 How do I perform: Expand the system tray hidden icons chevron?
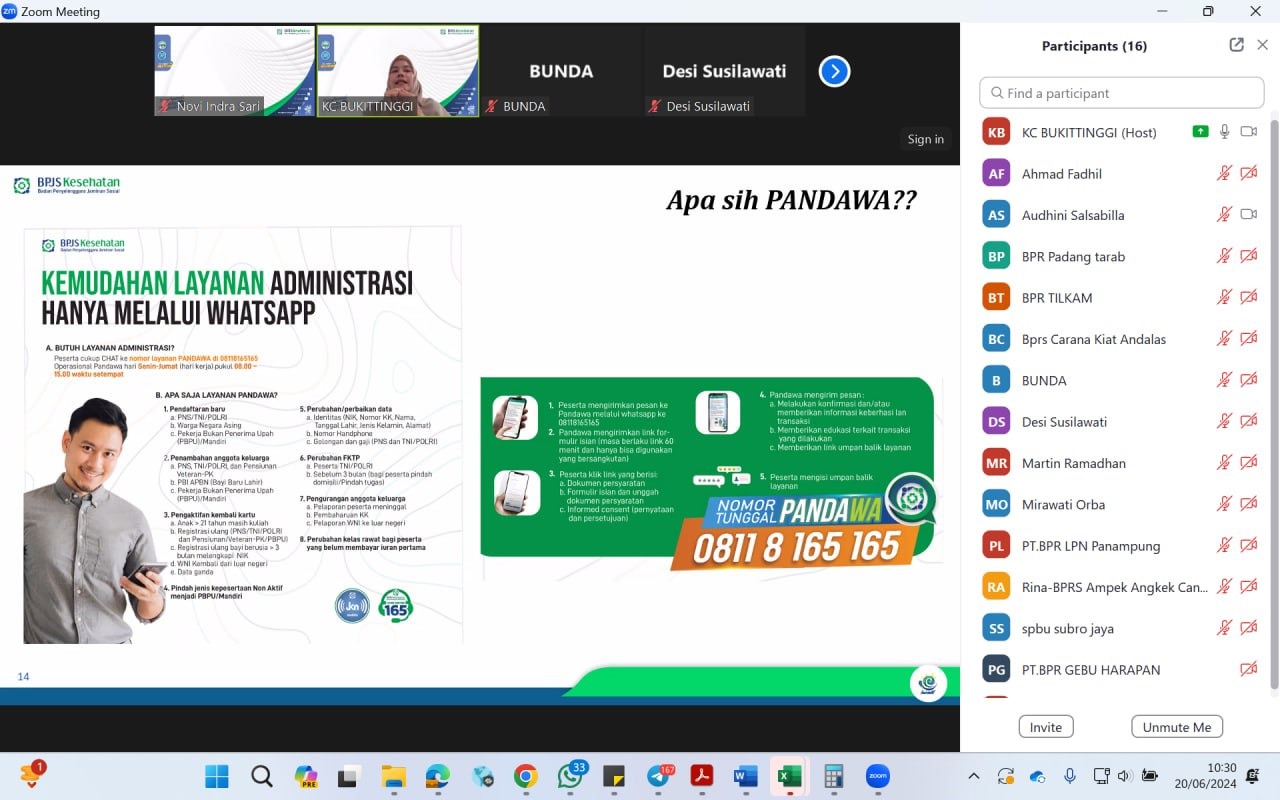point(974,776)
